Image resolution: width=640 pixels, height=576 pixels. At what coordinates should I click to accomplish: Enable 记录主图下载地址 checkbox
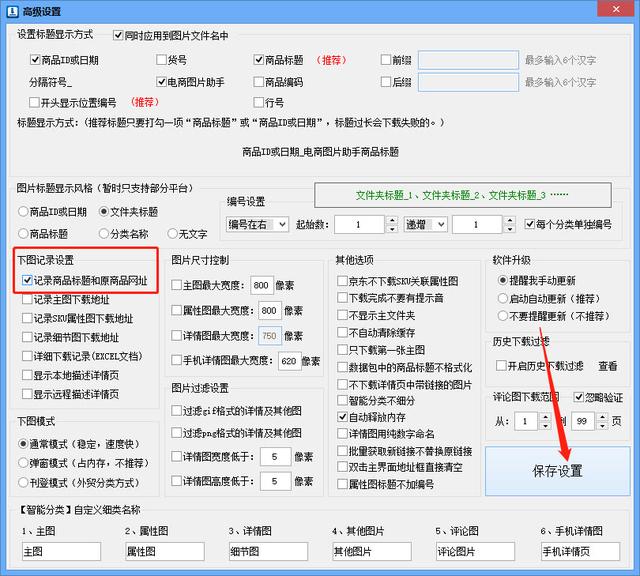pos(27,300)
